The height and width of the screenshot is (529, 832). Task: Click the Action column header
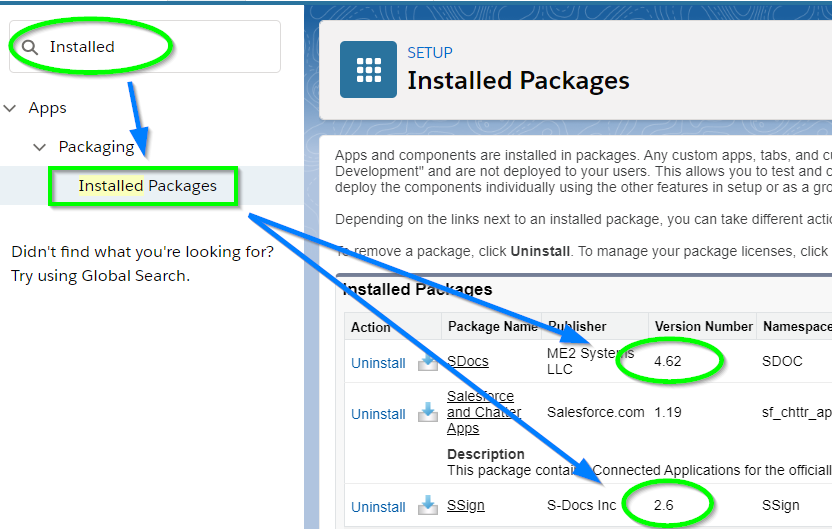point(370,327)
